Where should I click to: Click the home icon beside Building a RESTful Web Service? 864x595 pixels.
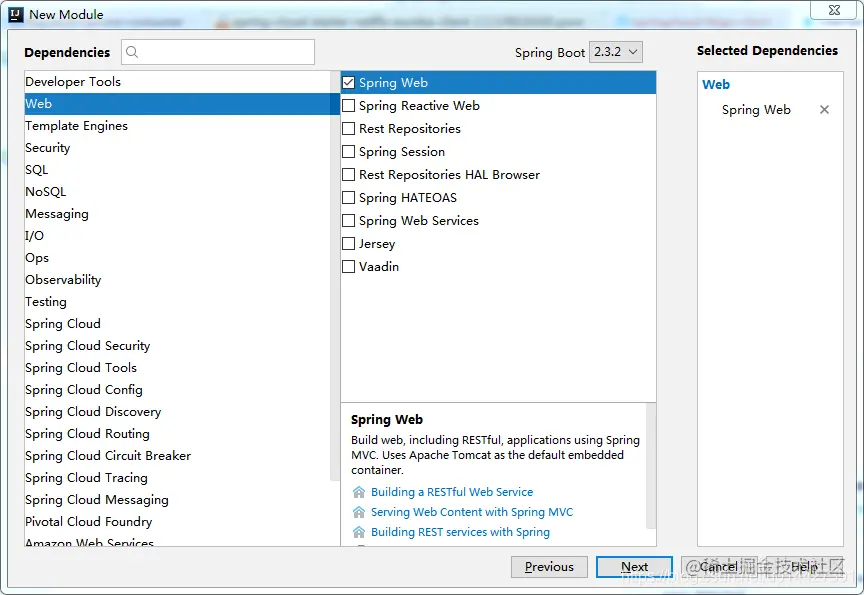359,492
